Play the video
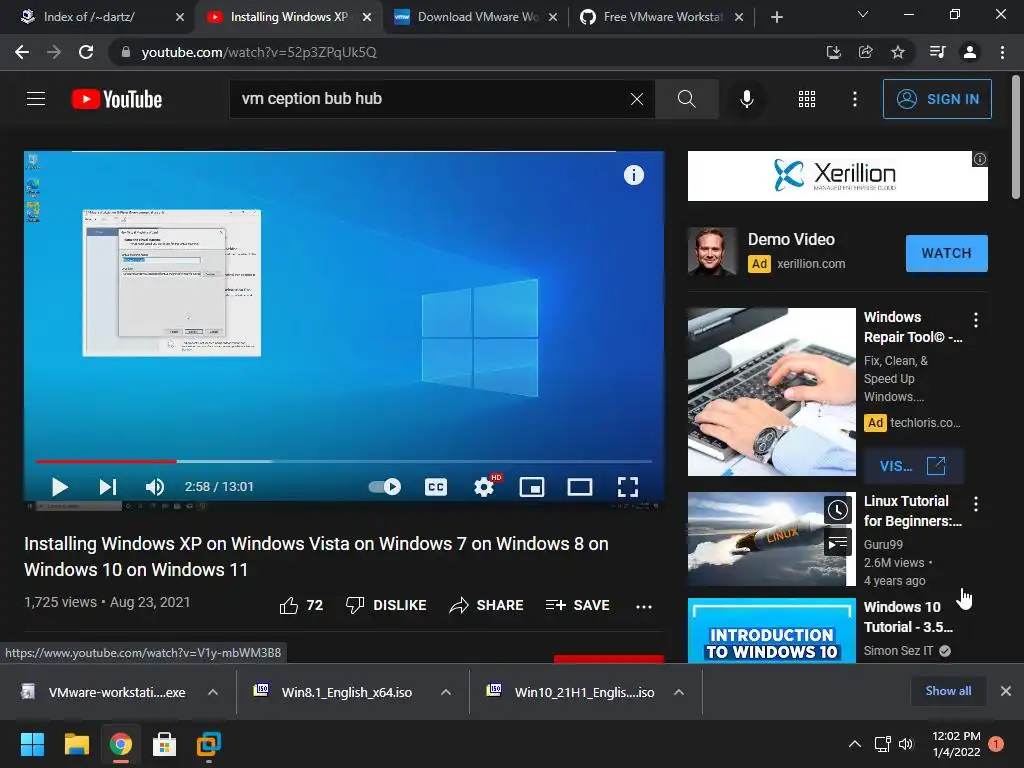 click(x=59, y=487)
